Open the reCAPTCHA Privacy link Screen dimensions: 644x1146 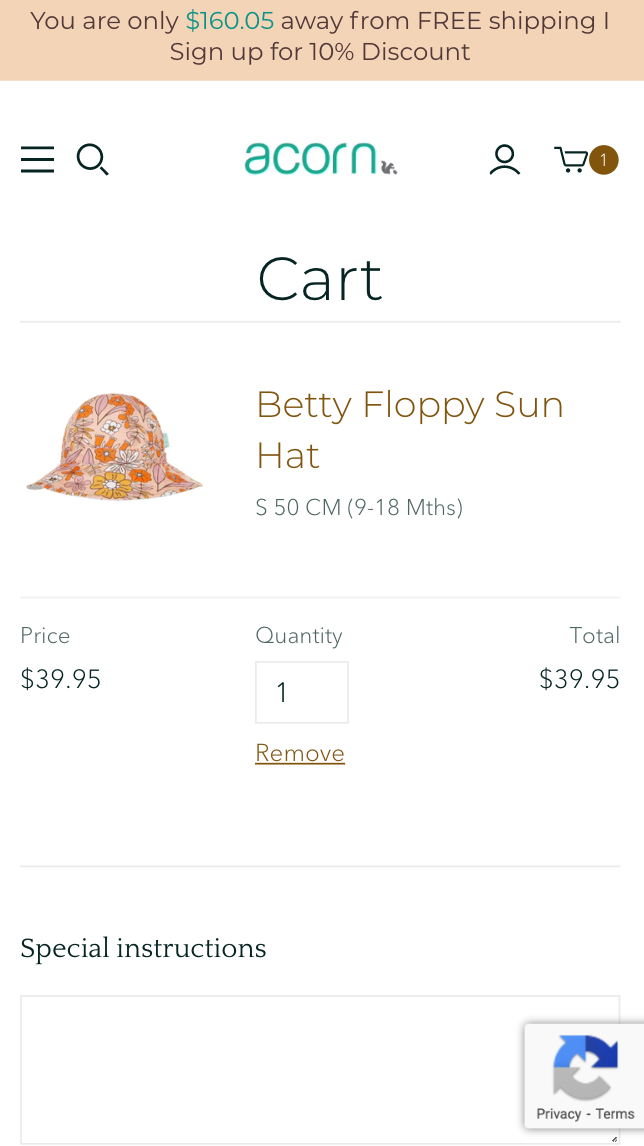(559, 1114)
